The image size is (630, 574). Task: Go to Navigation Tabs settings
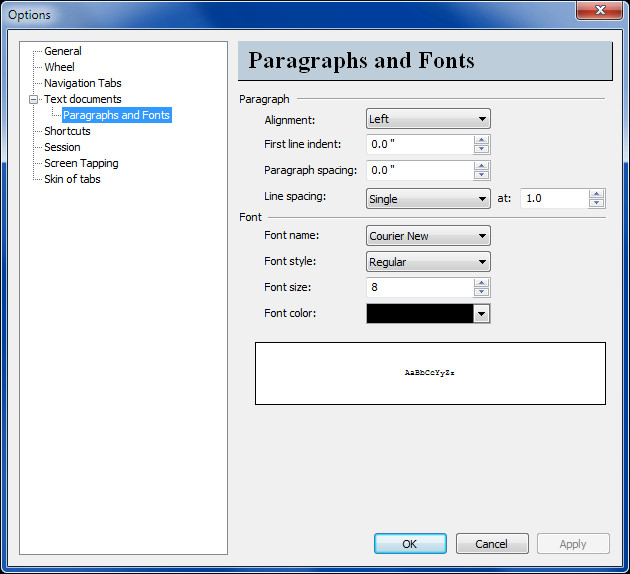[82, 83]
